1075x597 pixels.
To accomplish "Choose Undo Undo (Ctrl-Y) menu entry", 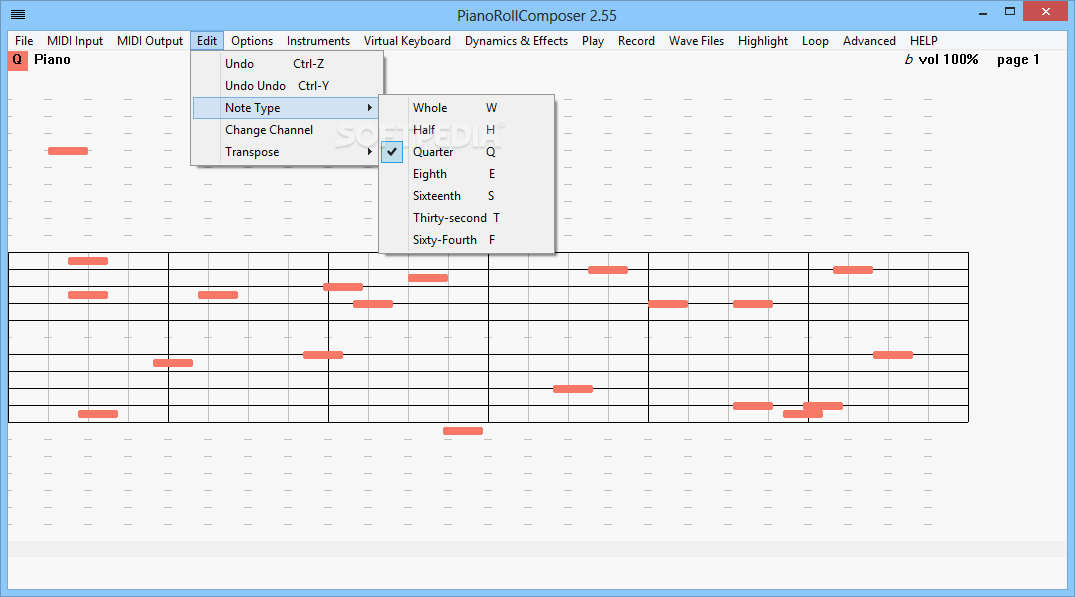I will point(287,86).
